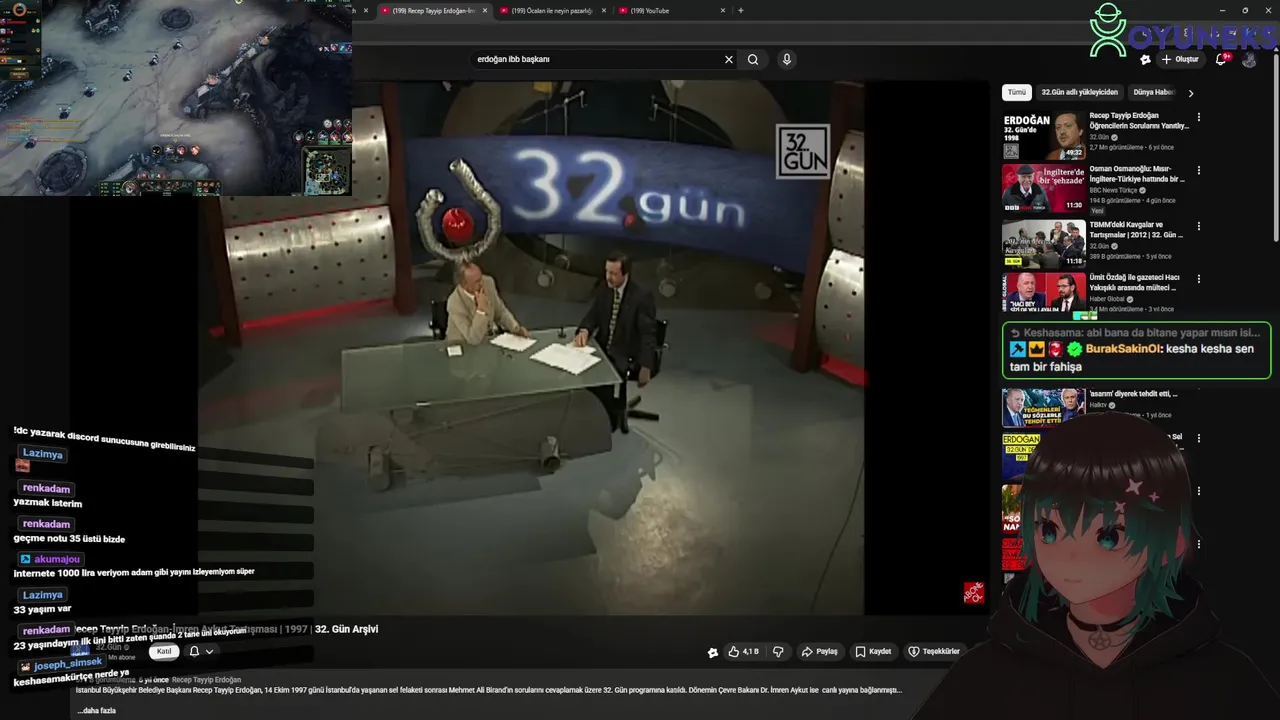Click the icon left of the like button
1280x720 pixels.
click(712, 652)
